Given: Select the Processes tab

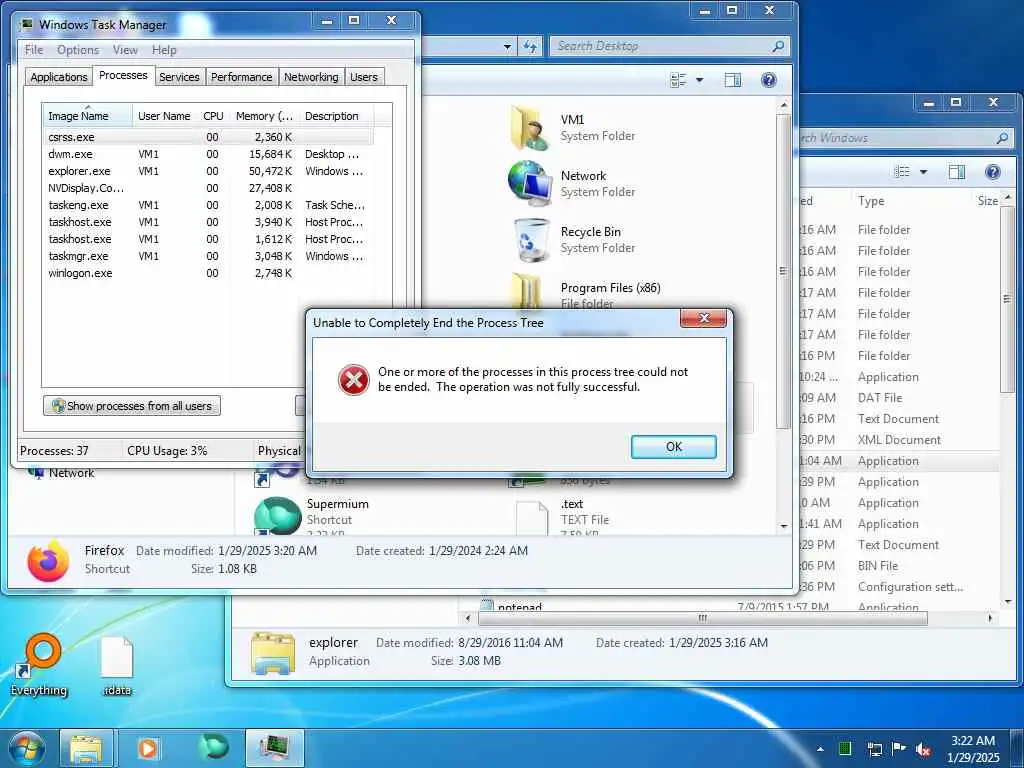Looking at the screenshot, I should coord(123,75).
